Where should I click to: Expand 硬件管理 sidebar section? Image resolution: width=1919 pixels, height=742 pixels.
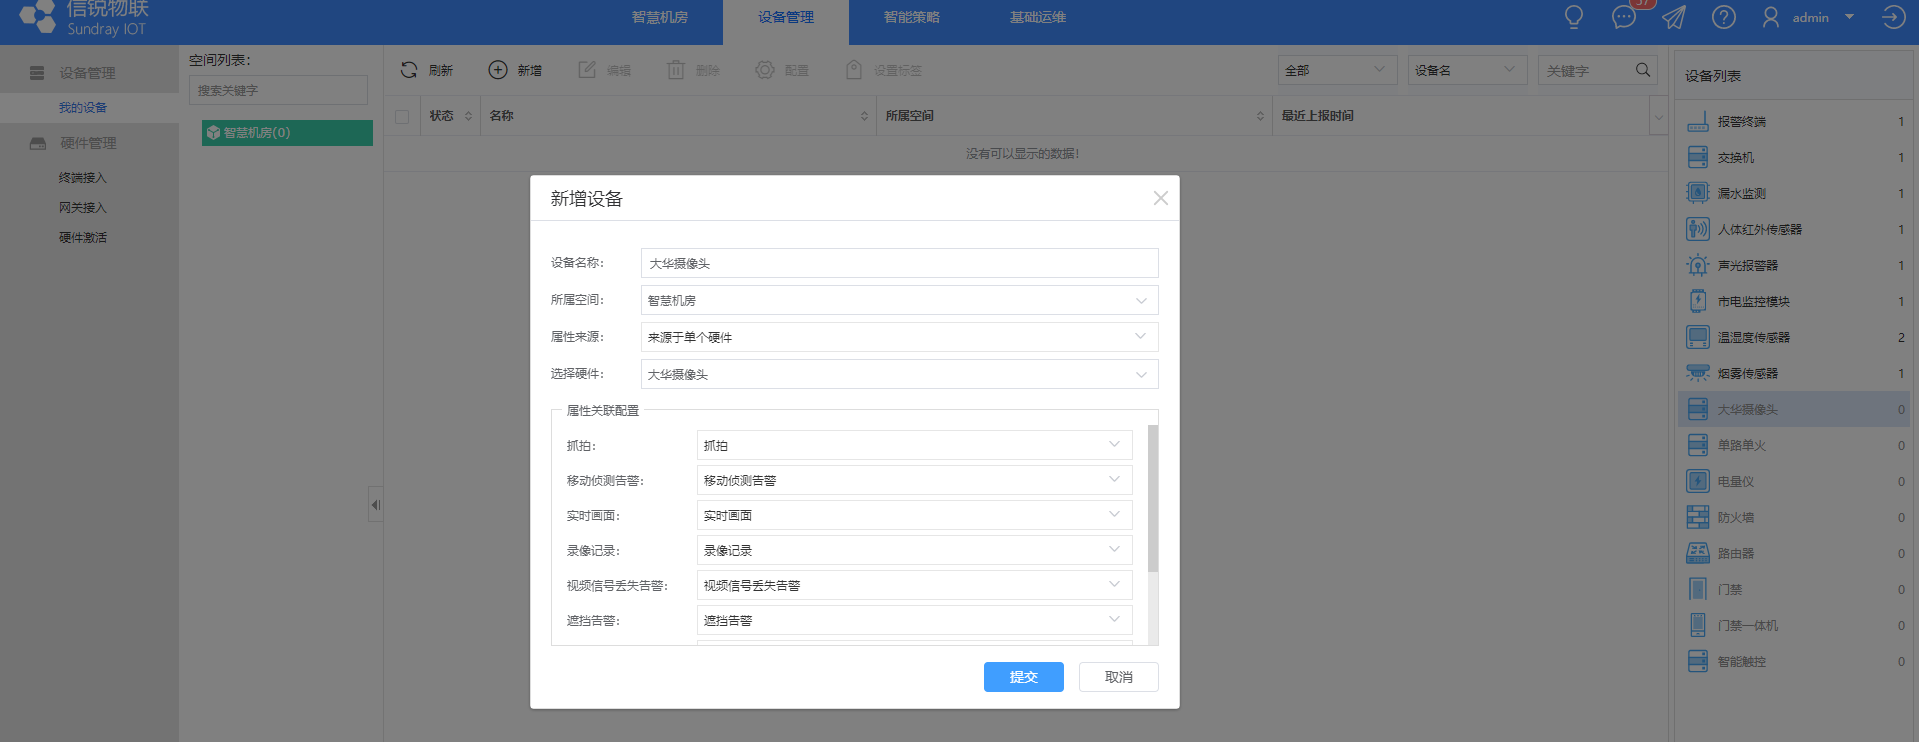tap(88, 143)
